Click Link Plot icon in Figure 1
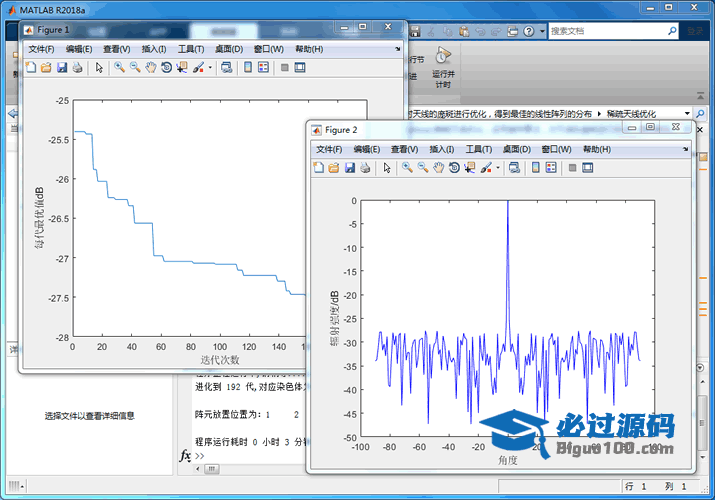 click(226, 67)
